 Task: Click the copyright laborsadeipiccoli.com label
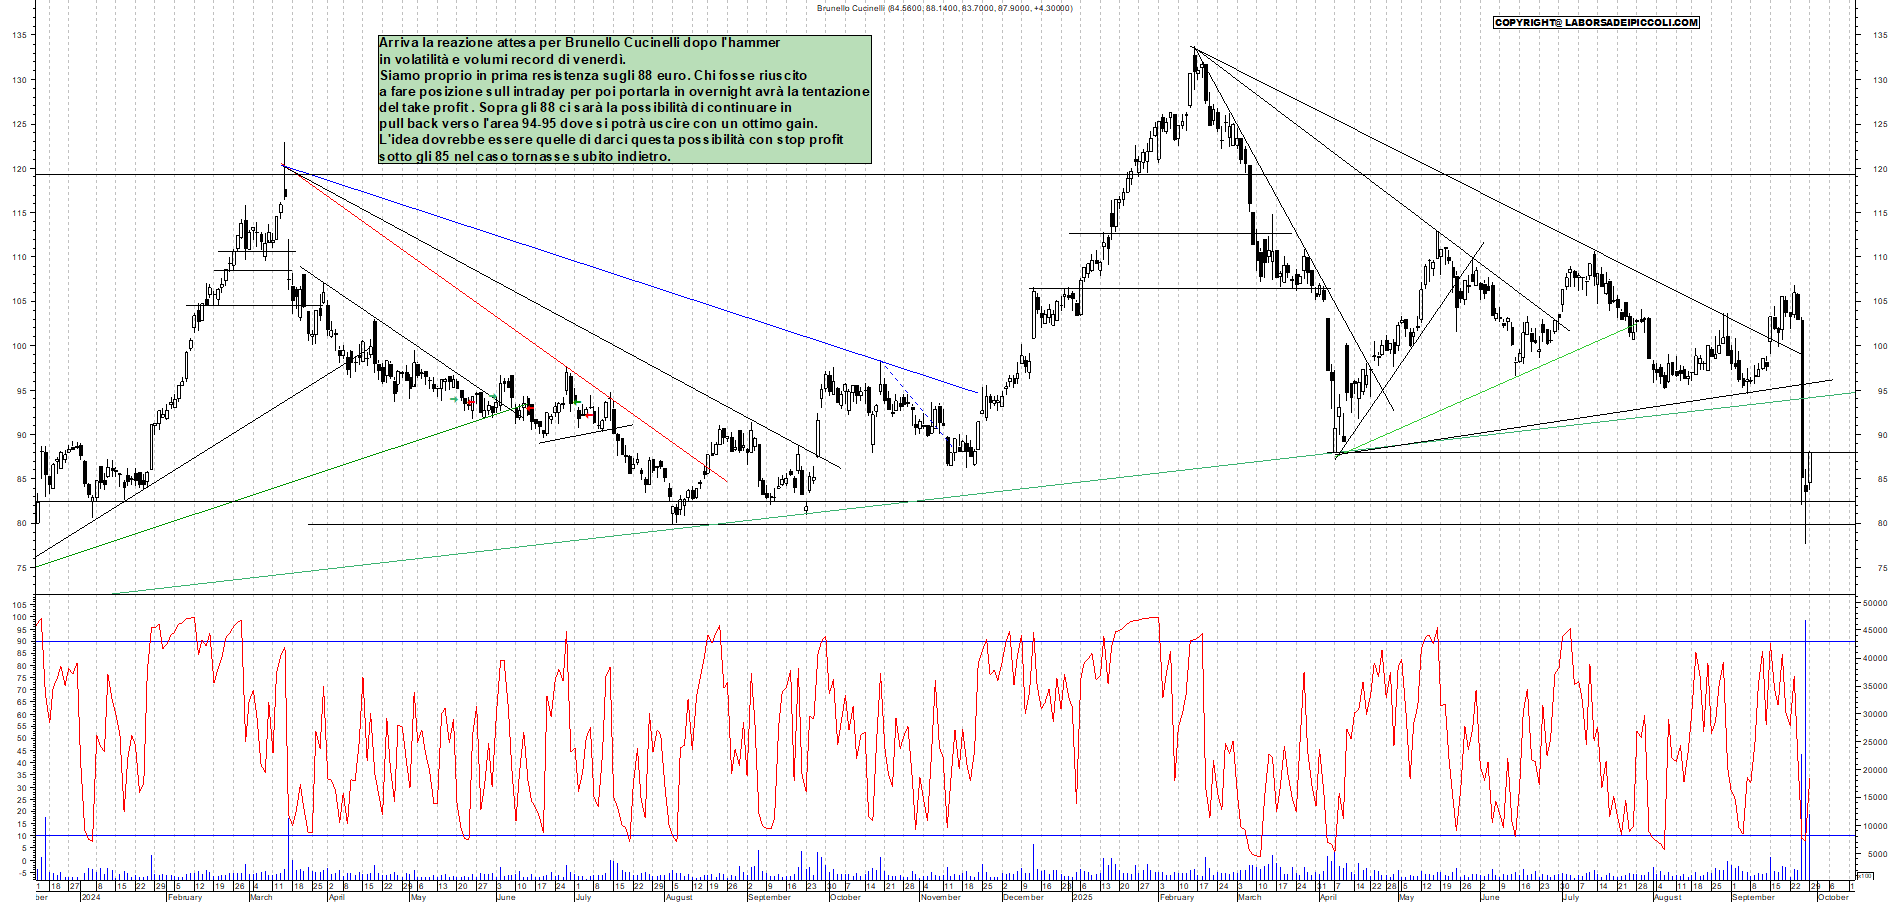coord(1596,22)
